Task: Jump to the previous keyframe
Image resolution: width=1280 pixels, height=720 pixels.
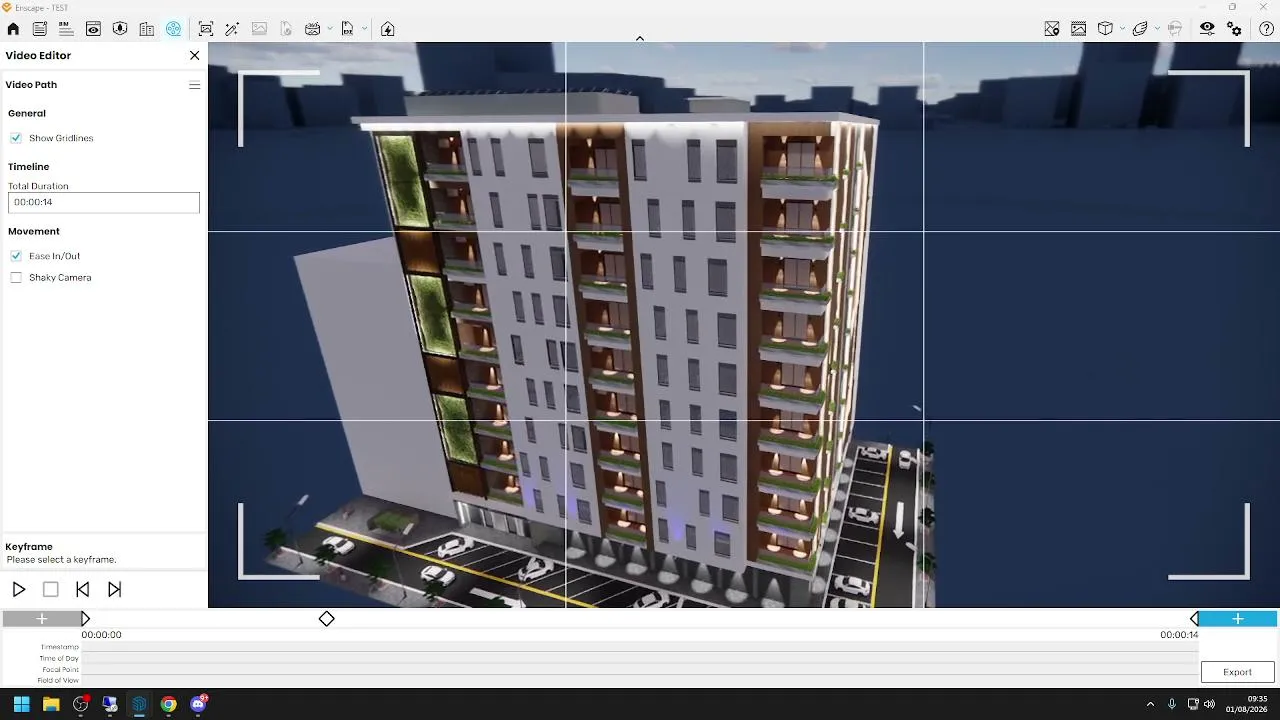Action: point(83,590)
